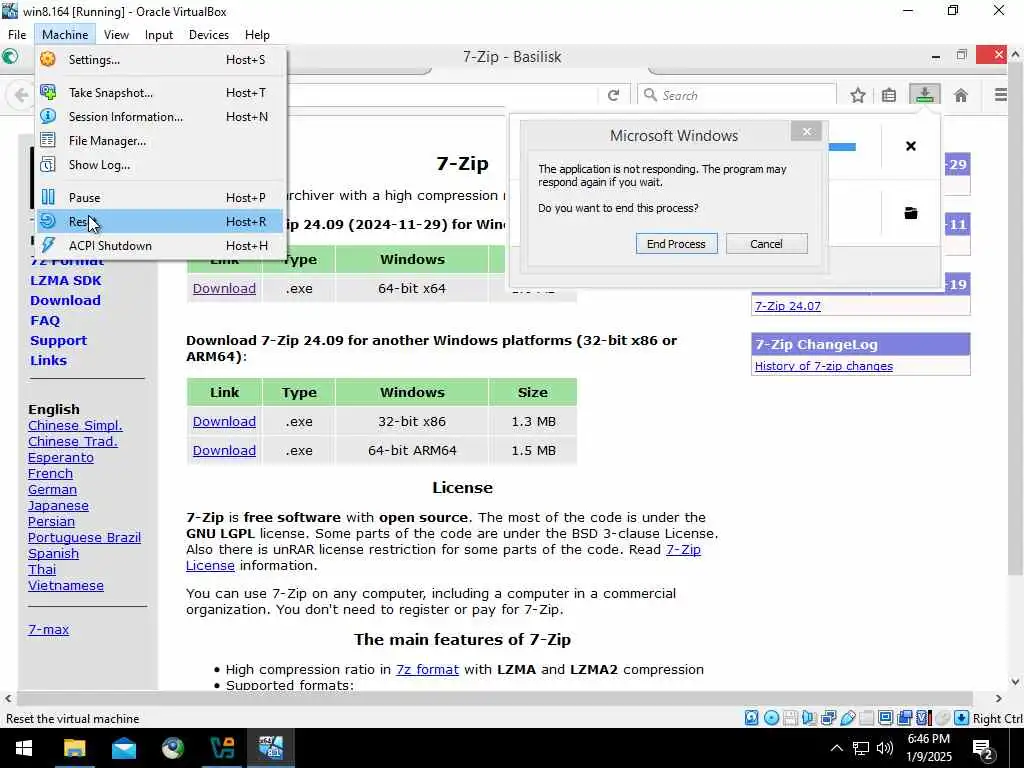Select Session Information... menu entry
The image size is (1024, 768).
click(x=161, y=117)
